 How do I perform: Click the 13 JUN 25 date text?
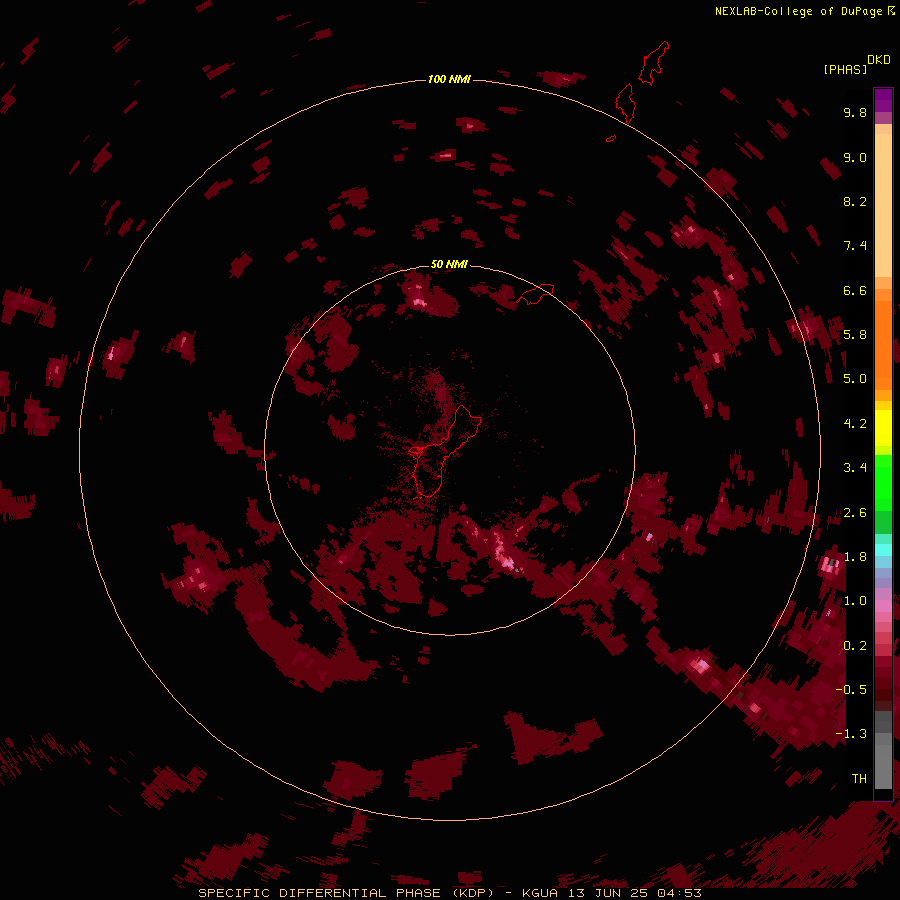[608, 893]
